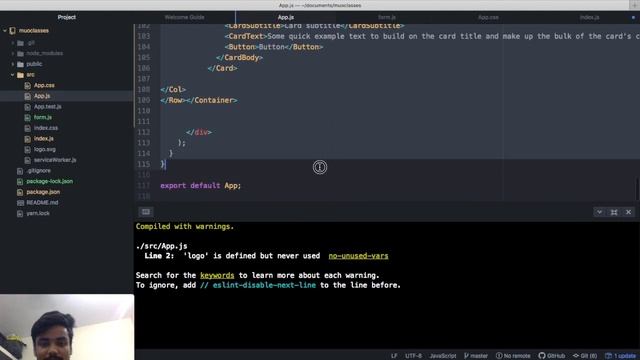Click the form.js file icon in the tree
The image size is (640, 360).
click(27, 118)
